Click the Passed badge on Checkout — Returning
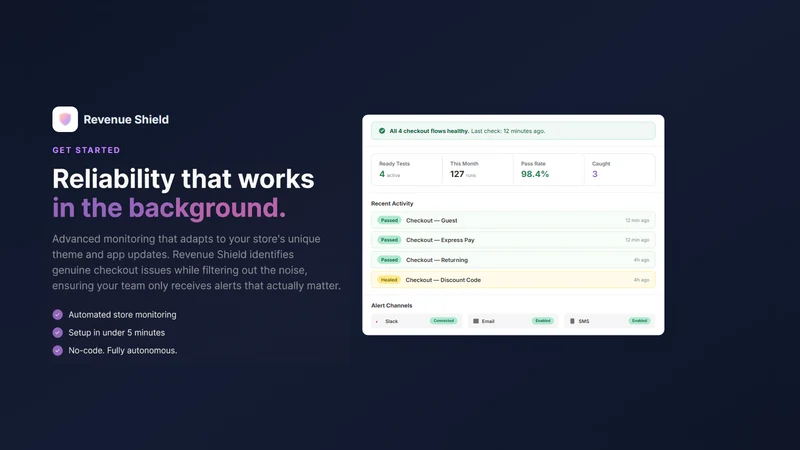 click(389, 260)
